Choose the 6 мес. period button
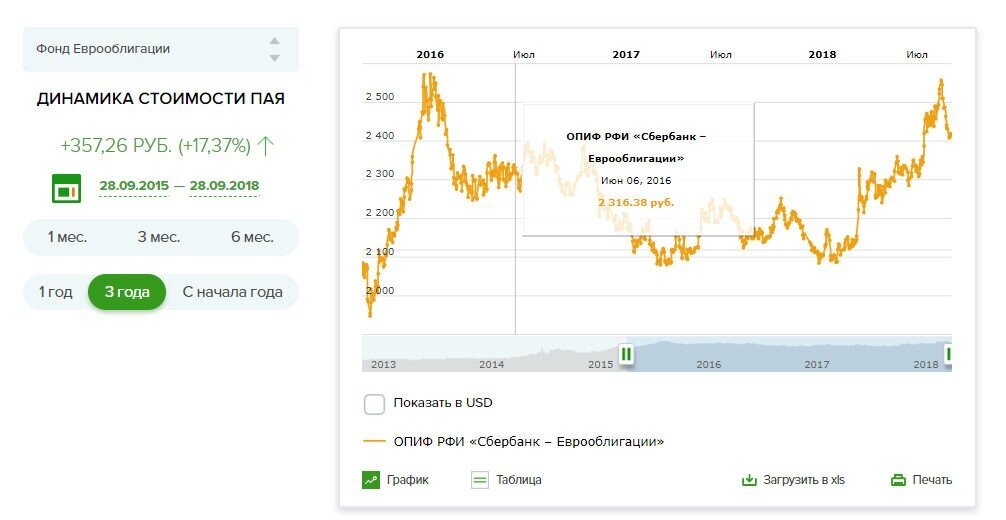 (x=252, y=238)
